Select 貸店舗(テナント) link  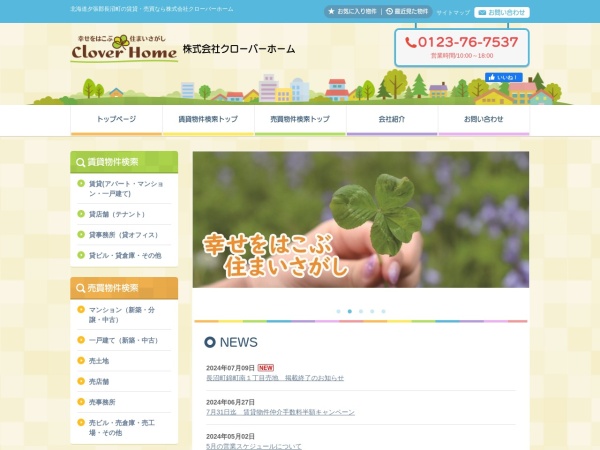[x=117, y=214]
